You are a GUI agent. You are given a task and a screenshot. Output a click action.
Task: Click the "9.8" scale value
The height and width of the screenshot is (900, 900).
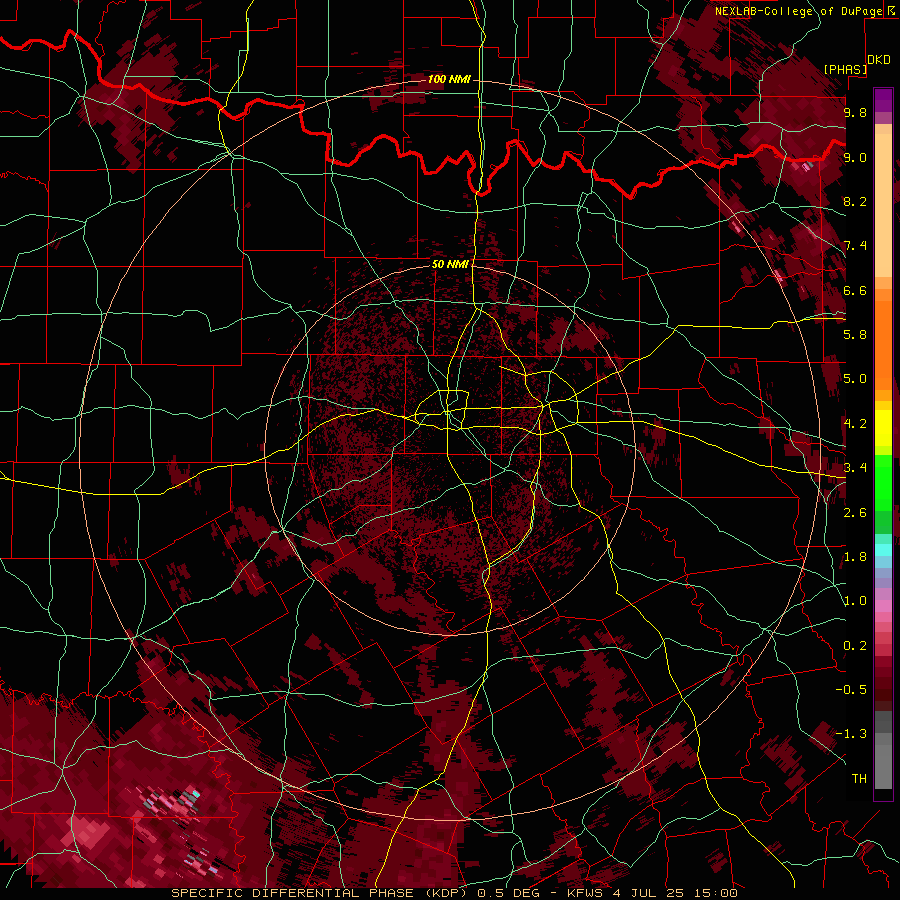tap(855, 112)
